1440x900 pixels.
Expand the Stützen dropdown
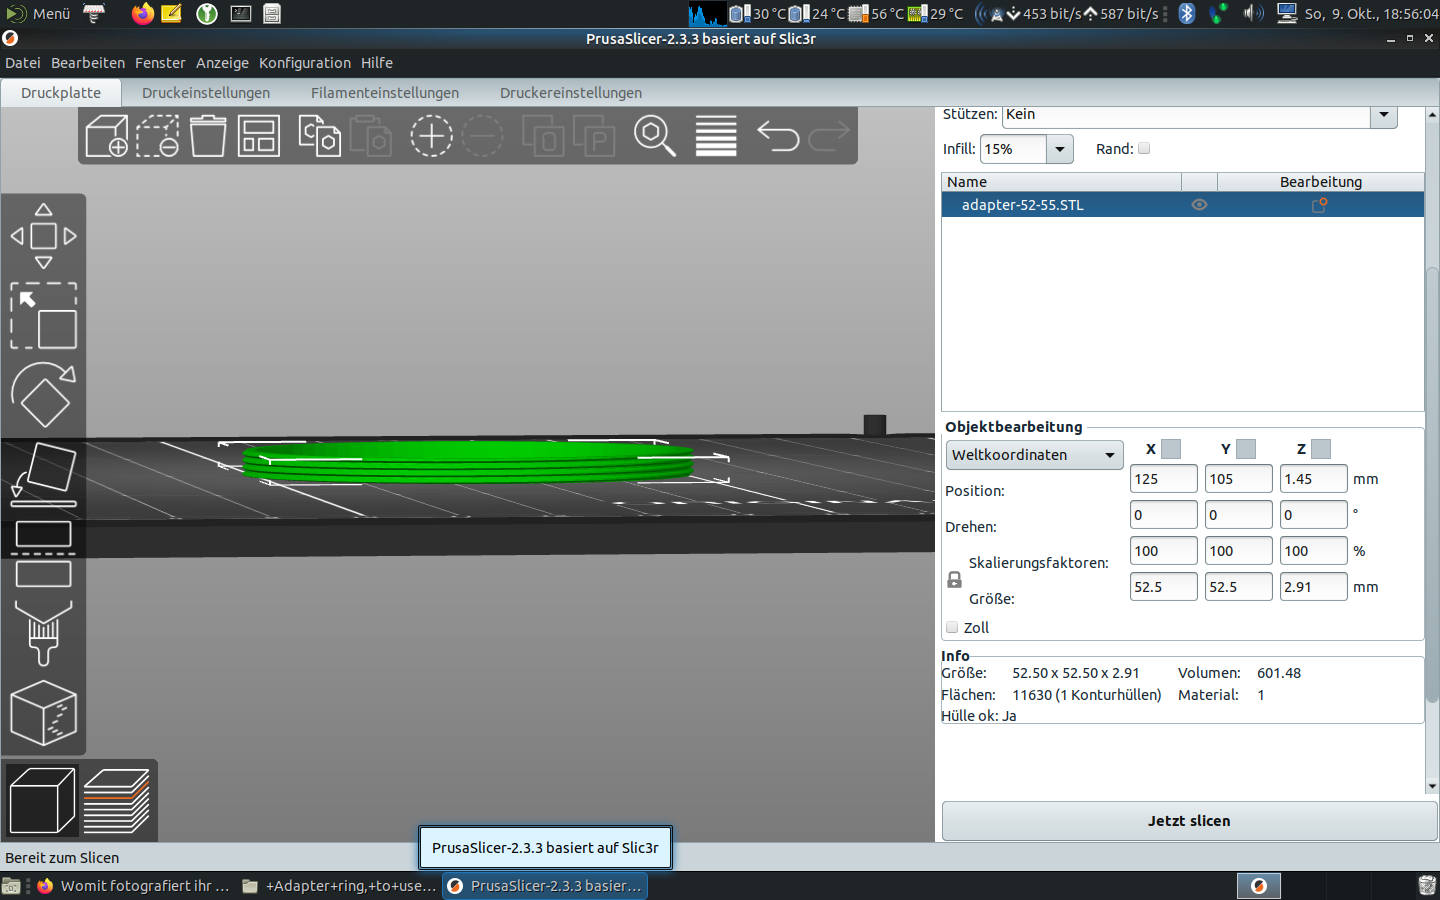(1384, 115)
